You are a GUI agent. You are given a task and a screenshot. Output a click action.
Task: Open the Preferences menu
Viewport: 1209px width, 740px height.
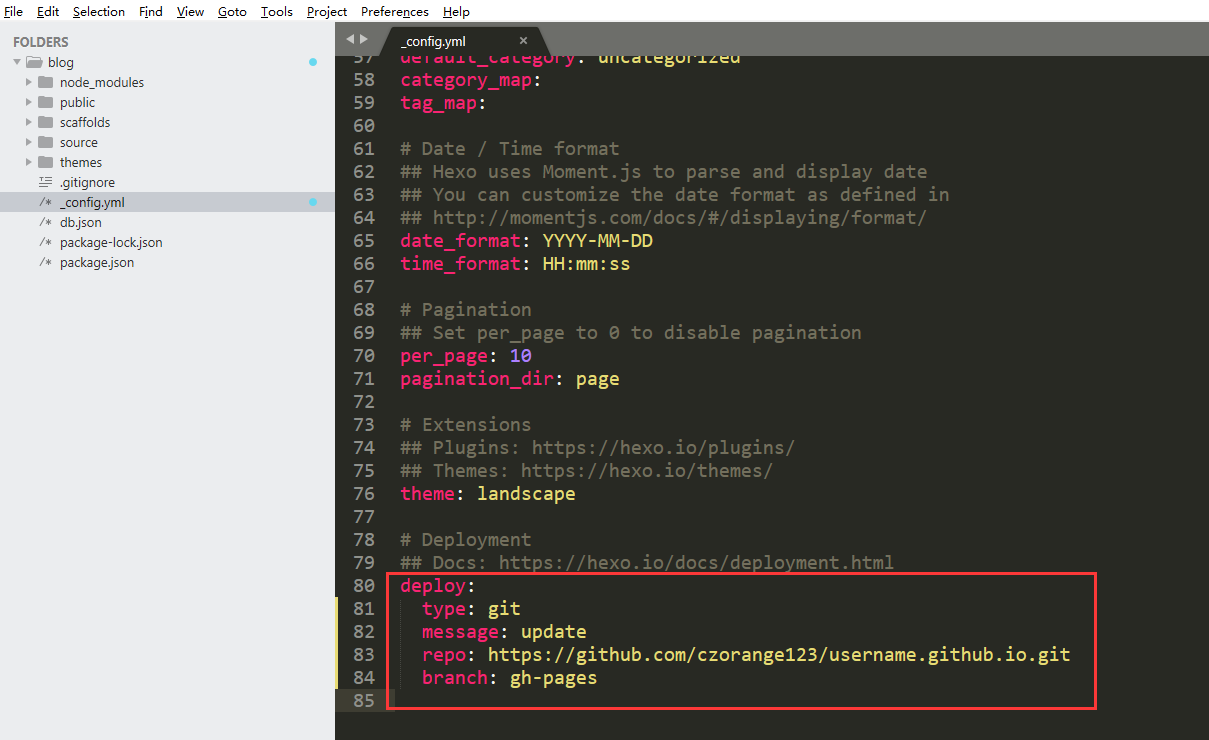[394, 12]
